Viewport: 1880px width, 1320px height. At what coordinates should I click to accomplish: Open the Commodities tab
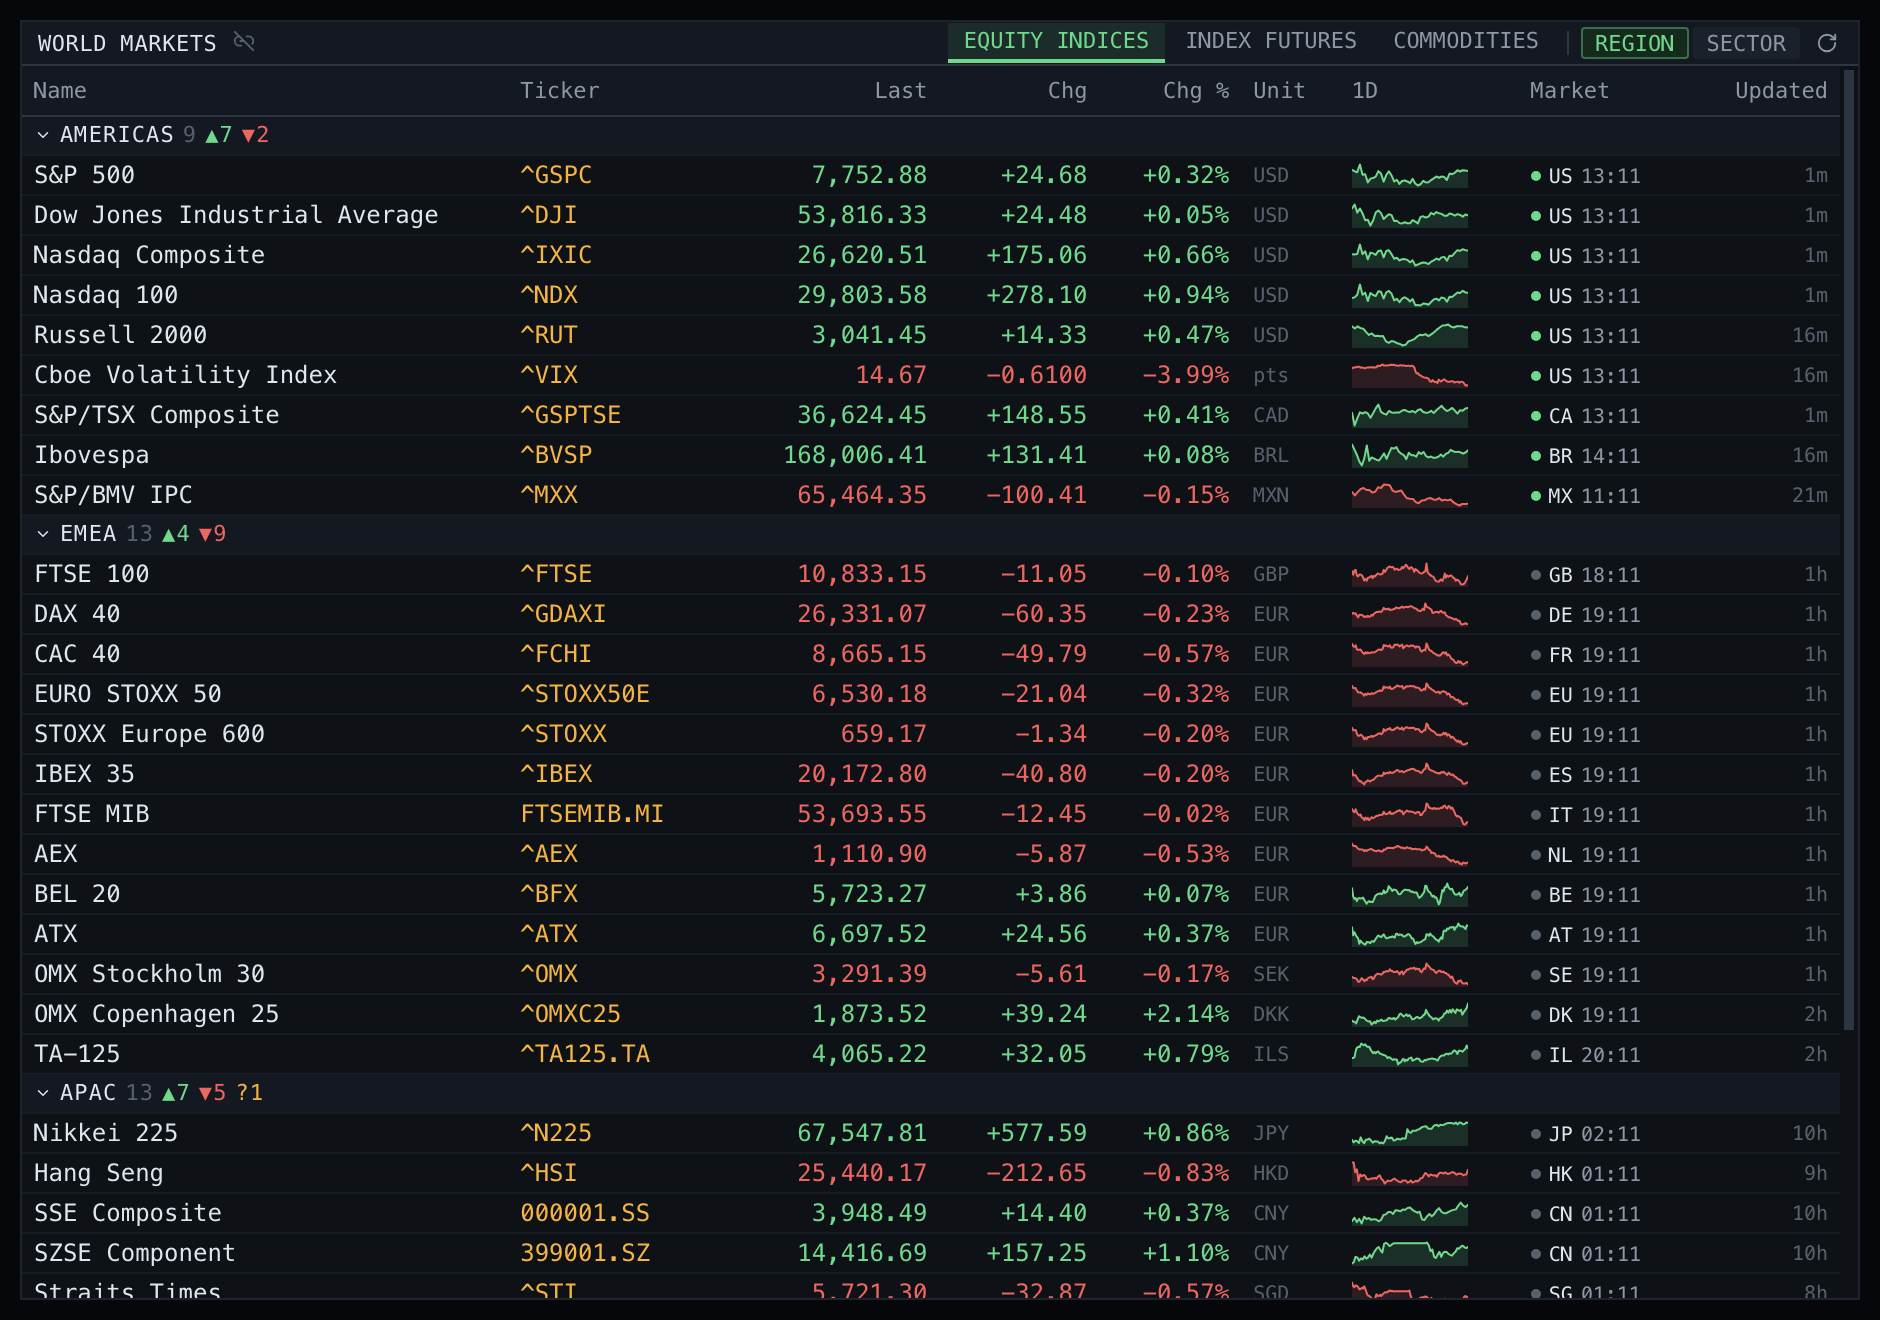1466,41
